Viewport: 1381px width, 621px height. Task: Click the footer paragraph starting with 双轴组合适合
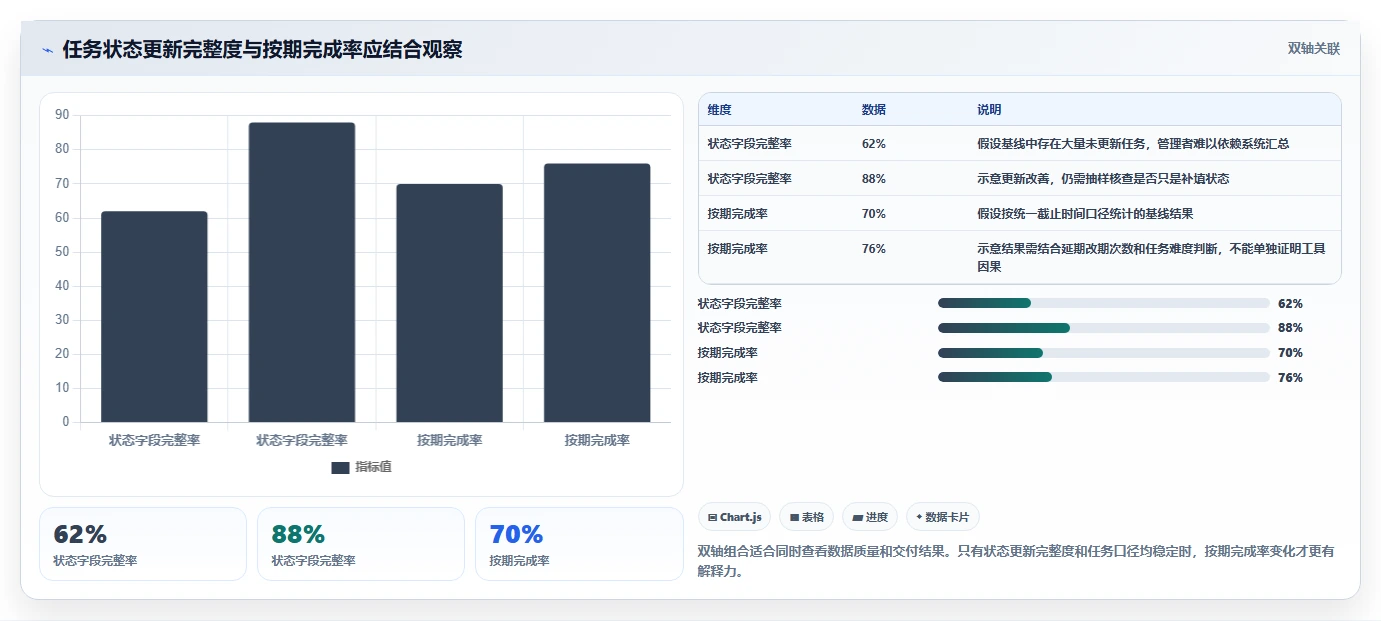(1016, 562)
